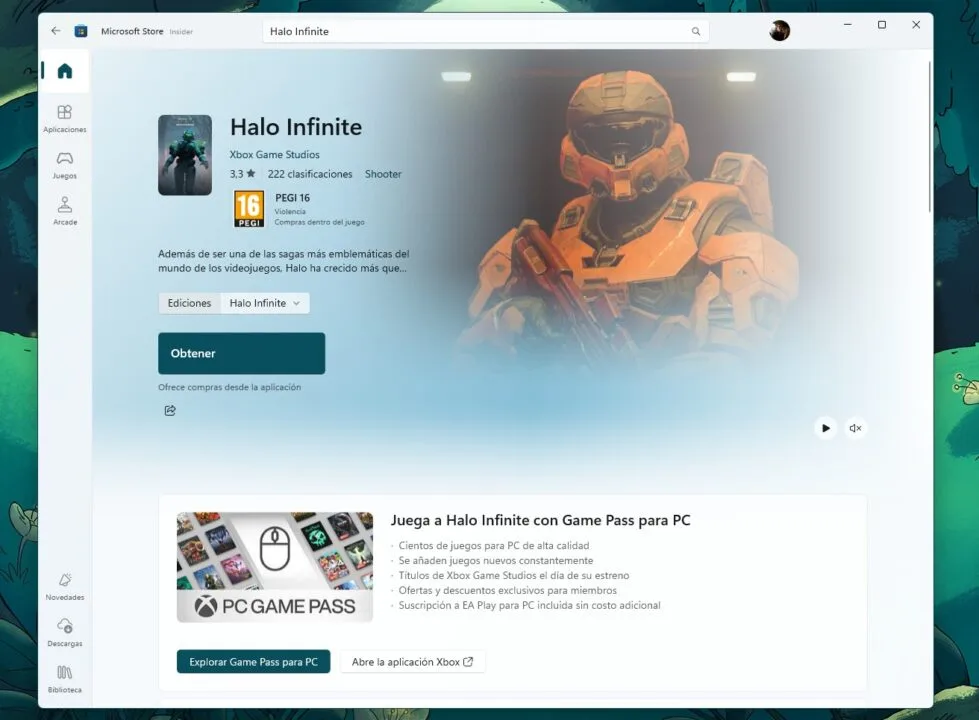979x720 pixels.
Task: Open the profile avatar menu
Action: (779, 30)
